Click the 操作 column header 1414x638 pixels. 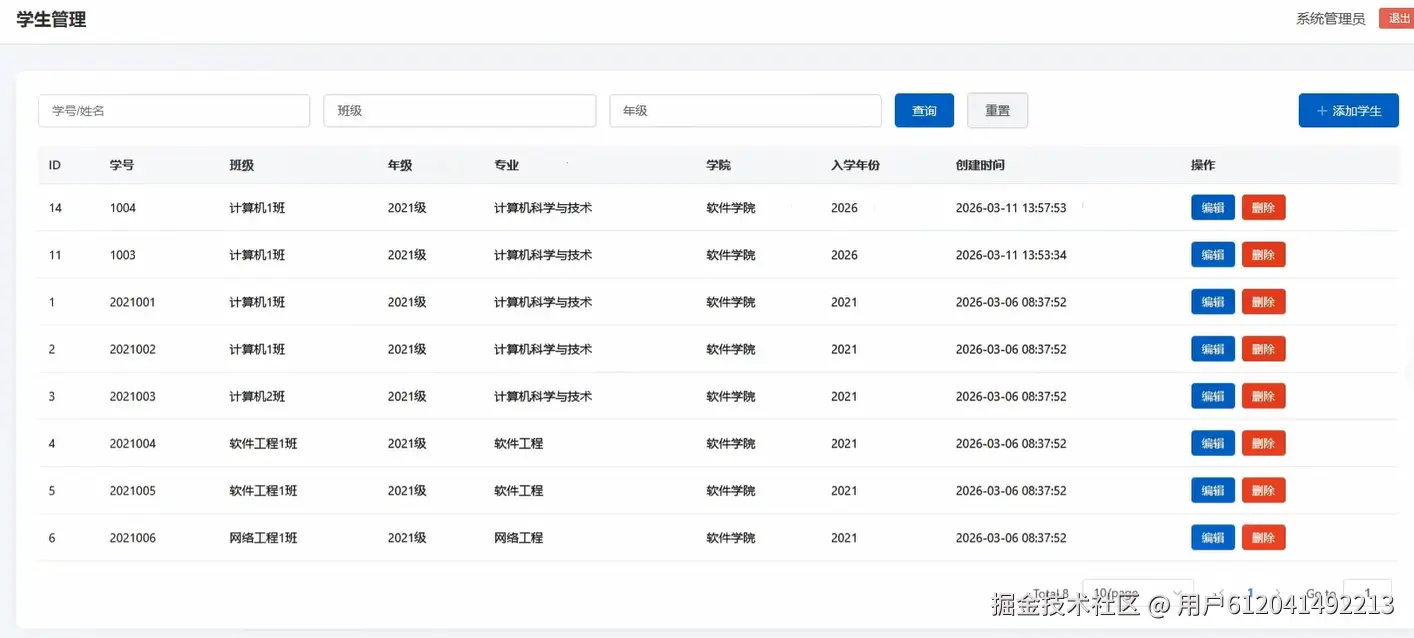point(1203,165)
